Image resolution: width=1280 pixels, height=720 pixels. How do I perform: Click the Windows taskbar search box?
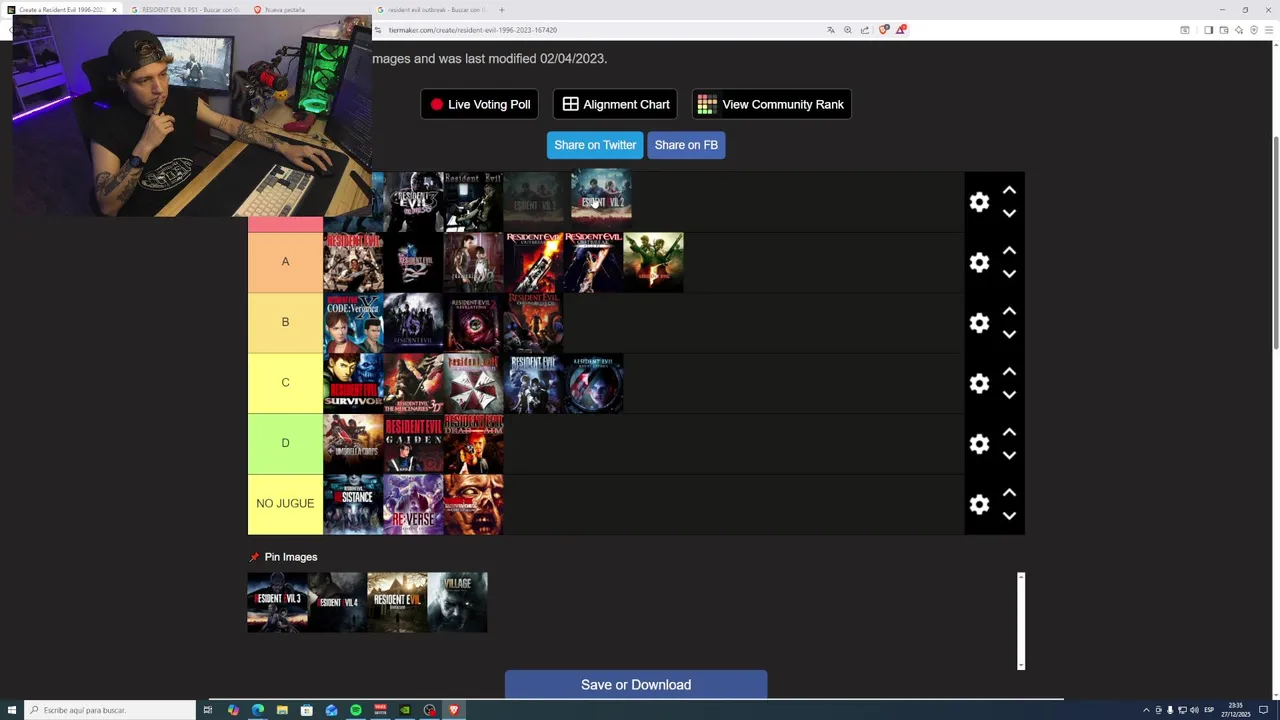(x=110, y=710)
